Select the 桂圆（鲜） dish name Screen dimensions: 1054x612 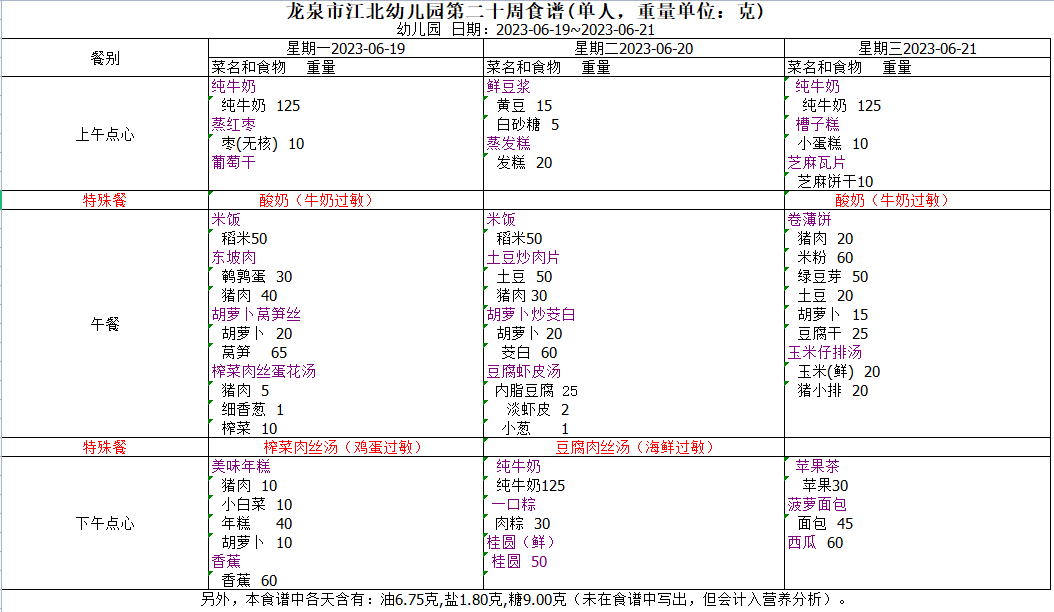point(521,542)
